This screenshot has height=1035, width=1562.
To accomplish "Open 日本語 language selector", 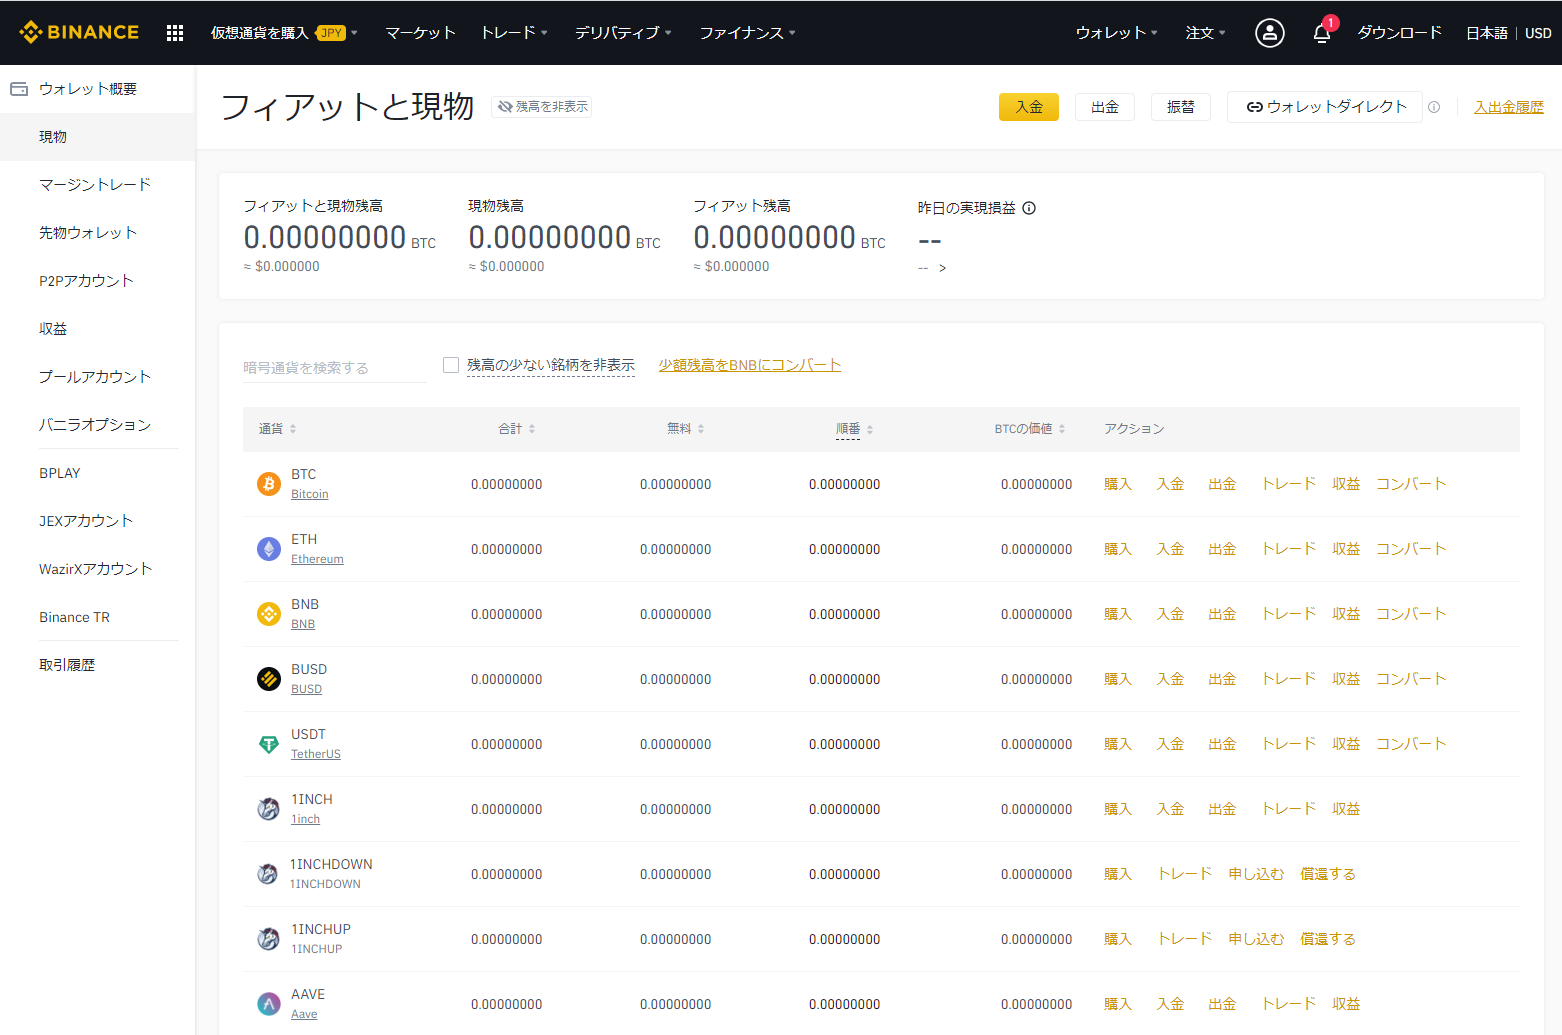I will [1486, 33].
